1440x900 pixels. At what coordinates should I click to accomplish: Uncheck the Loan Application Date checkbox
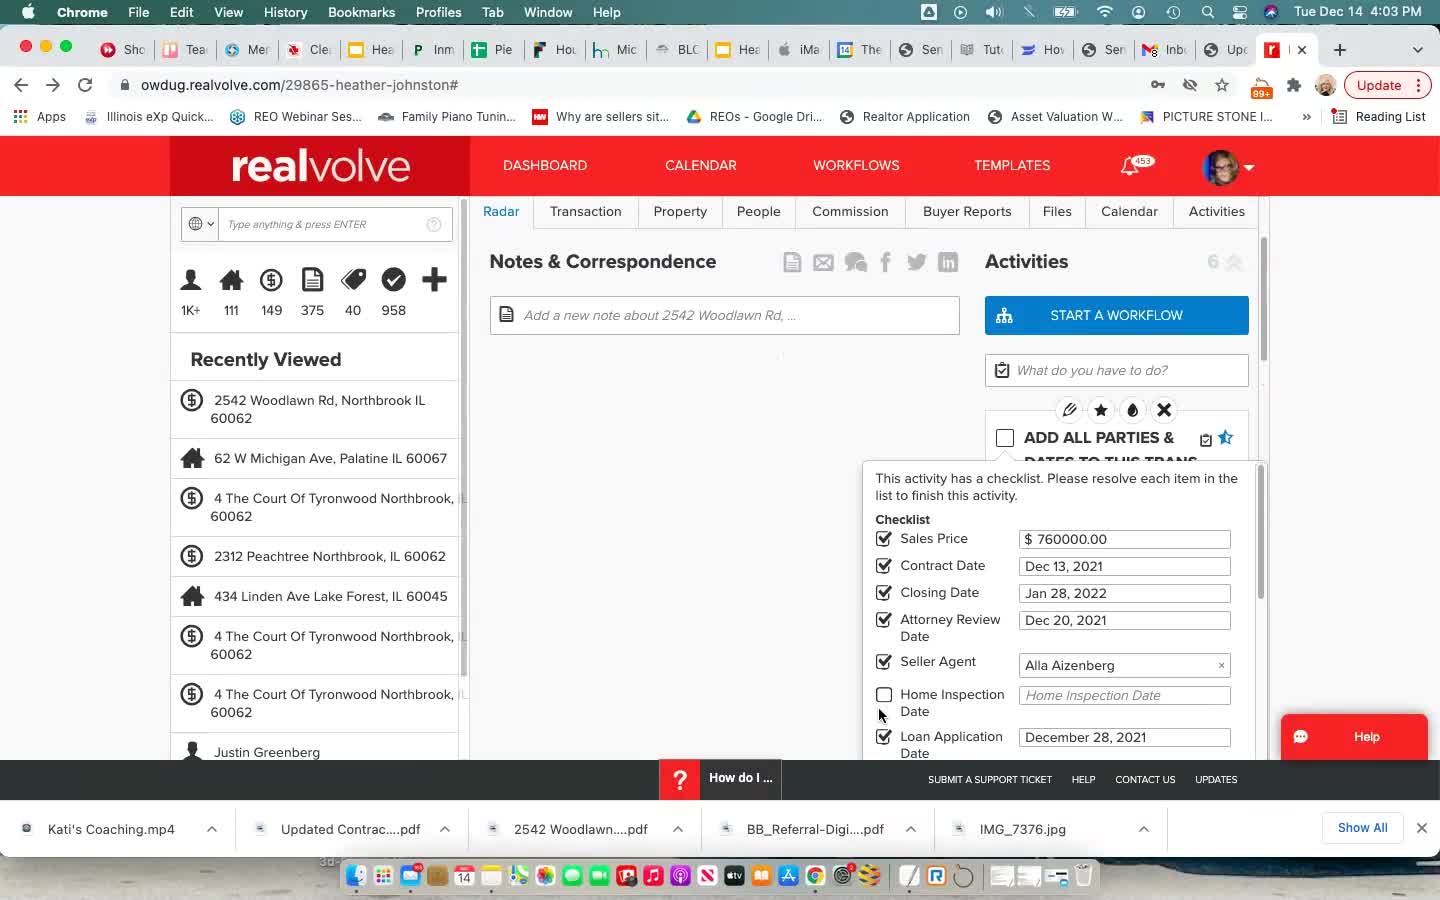coord(884,737)
